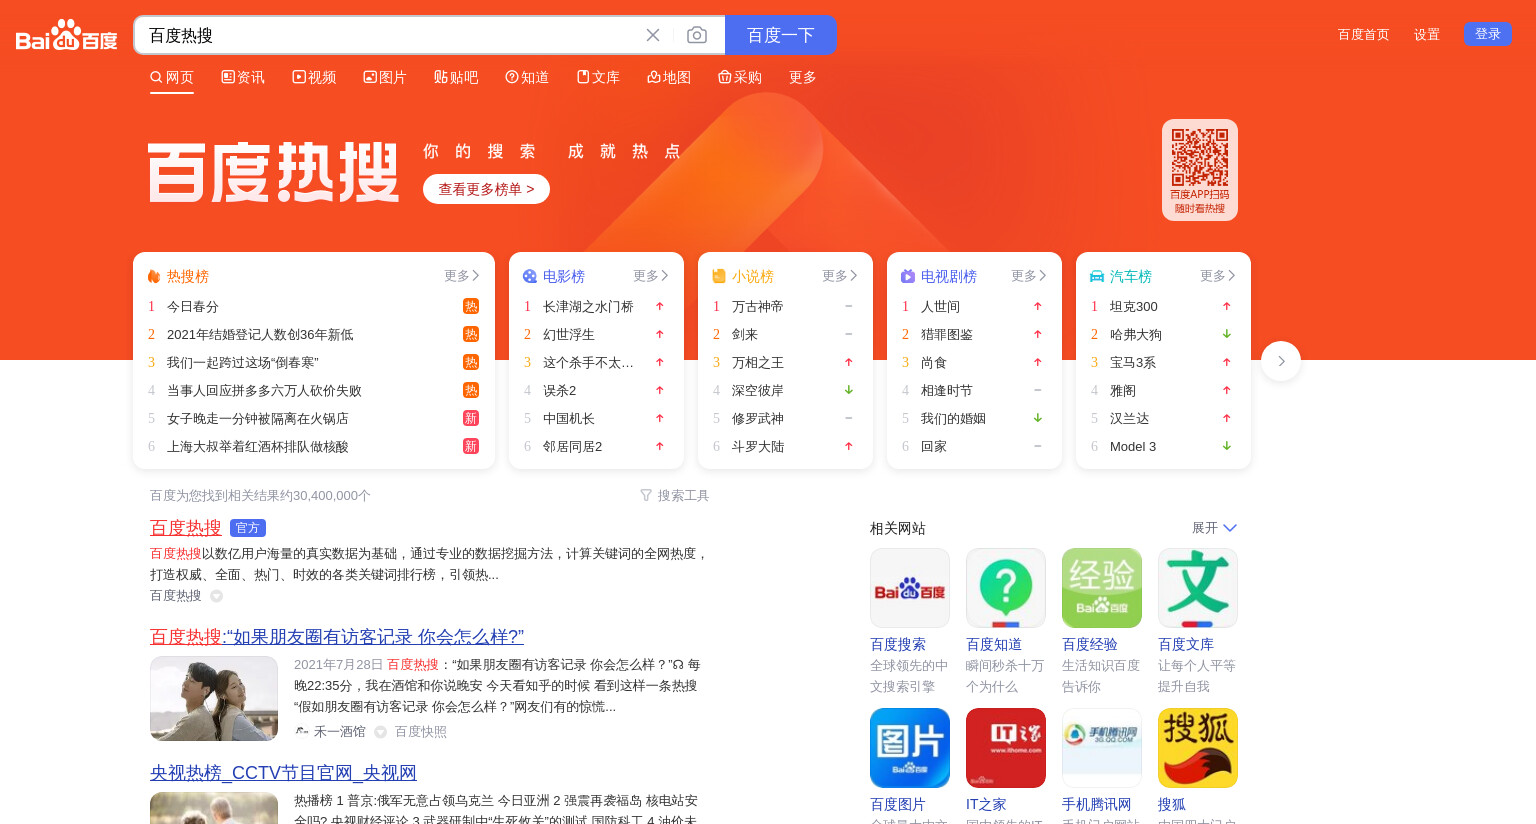Click 百度经验 site icon
1536x824 pixels.
click(x=1102, y=588)
